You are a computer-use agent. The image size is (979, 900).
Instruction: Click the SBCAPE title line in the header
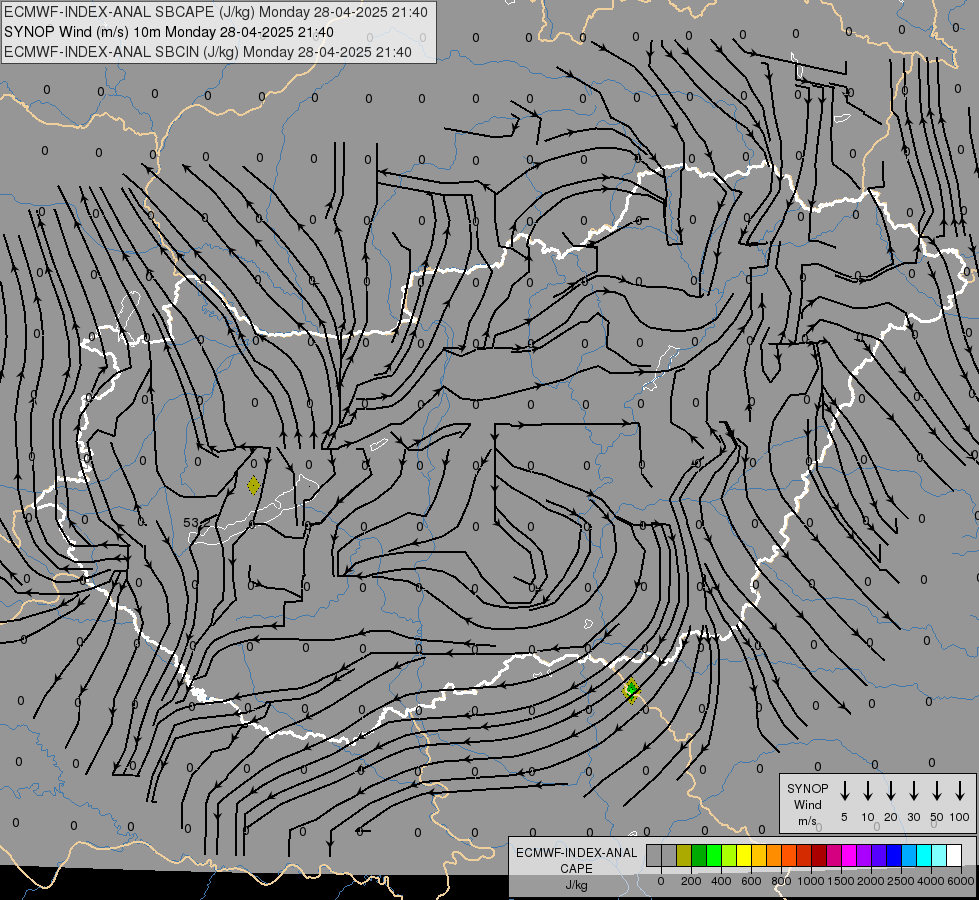(216, 12)
